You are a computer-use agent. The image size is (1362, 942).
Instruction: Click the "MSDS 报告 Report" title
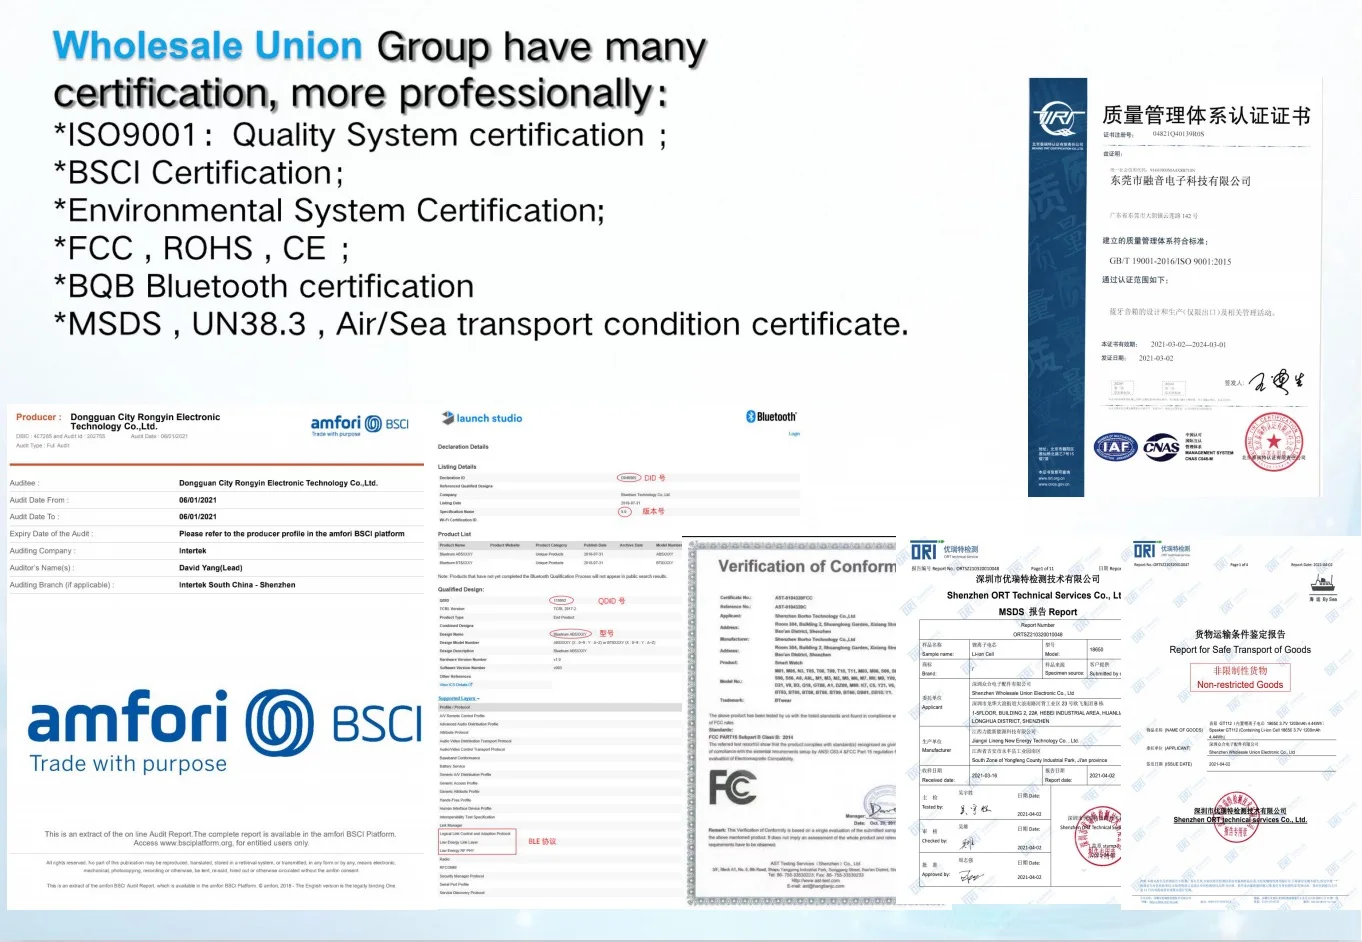point(1038,612)
